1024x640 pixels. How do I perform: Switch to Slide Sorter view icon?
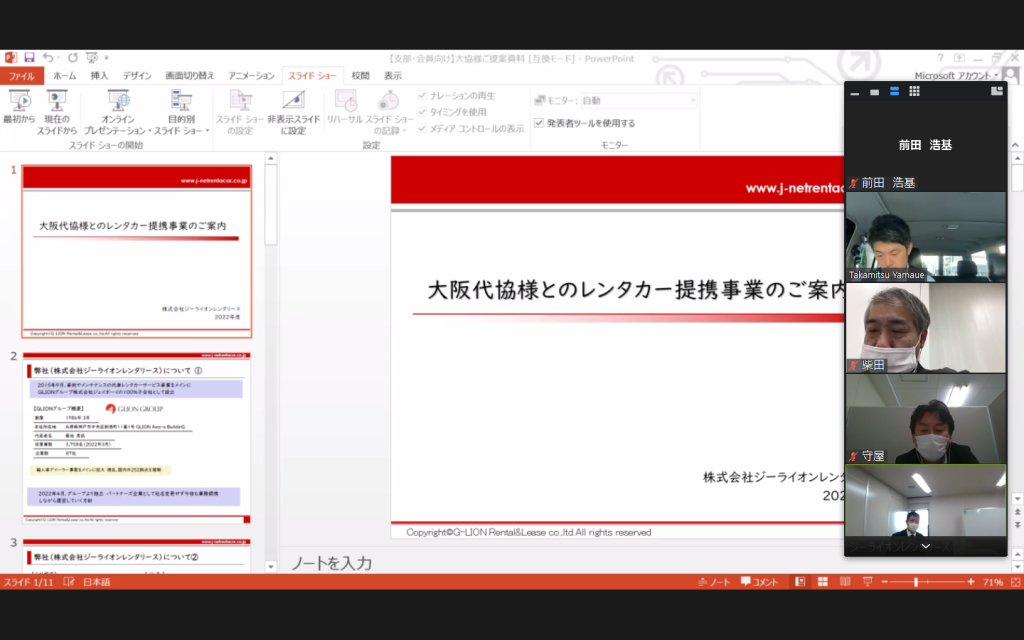coord(823,582)
